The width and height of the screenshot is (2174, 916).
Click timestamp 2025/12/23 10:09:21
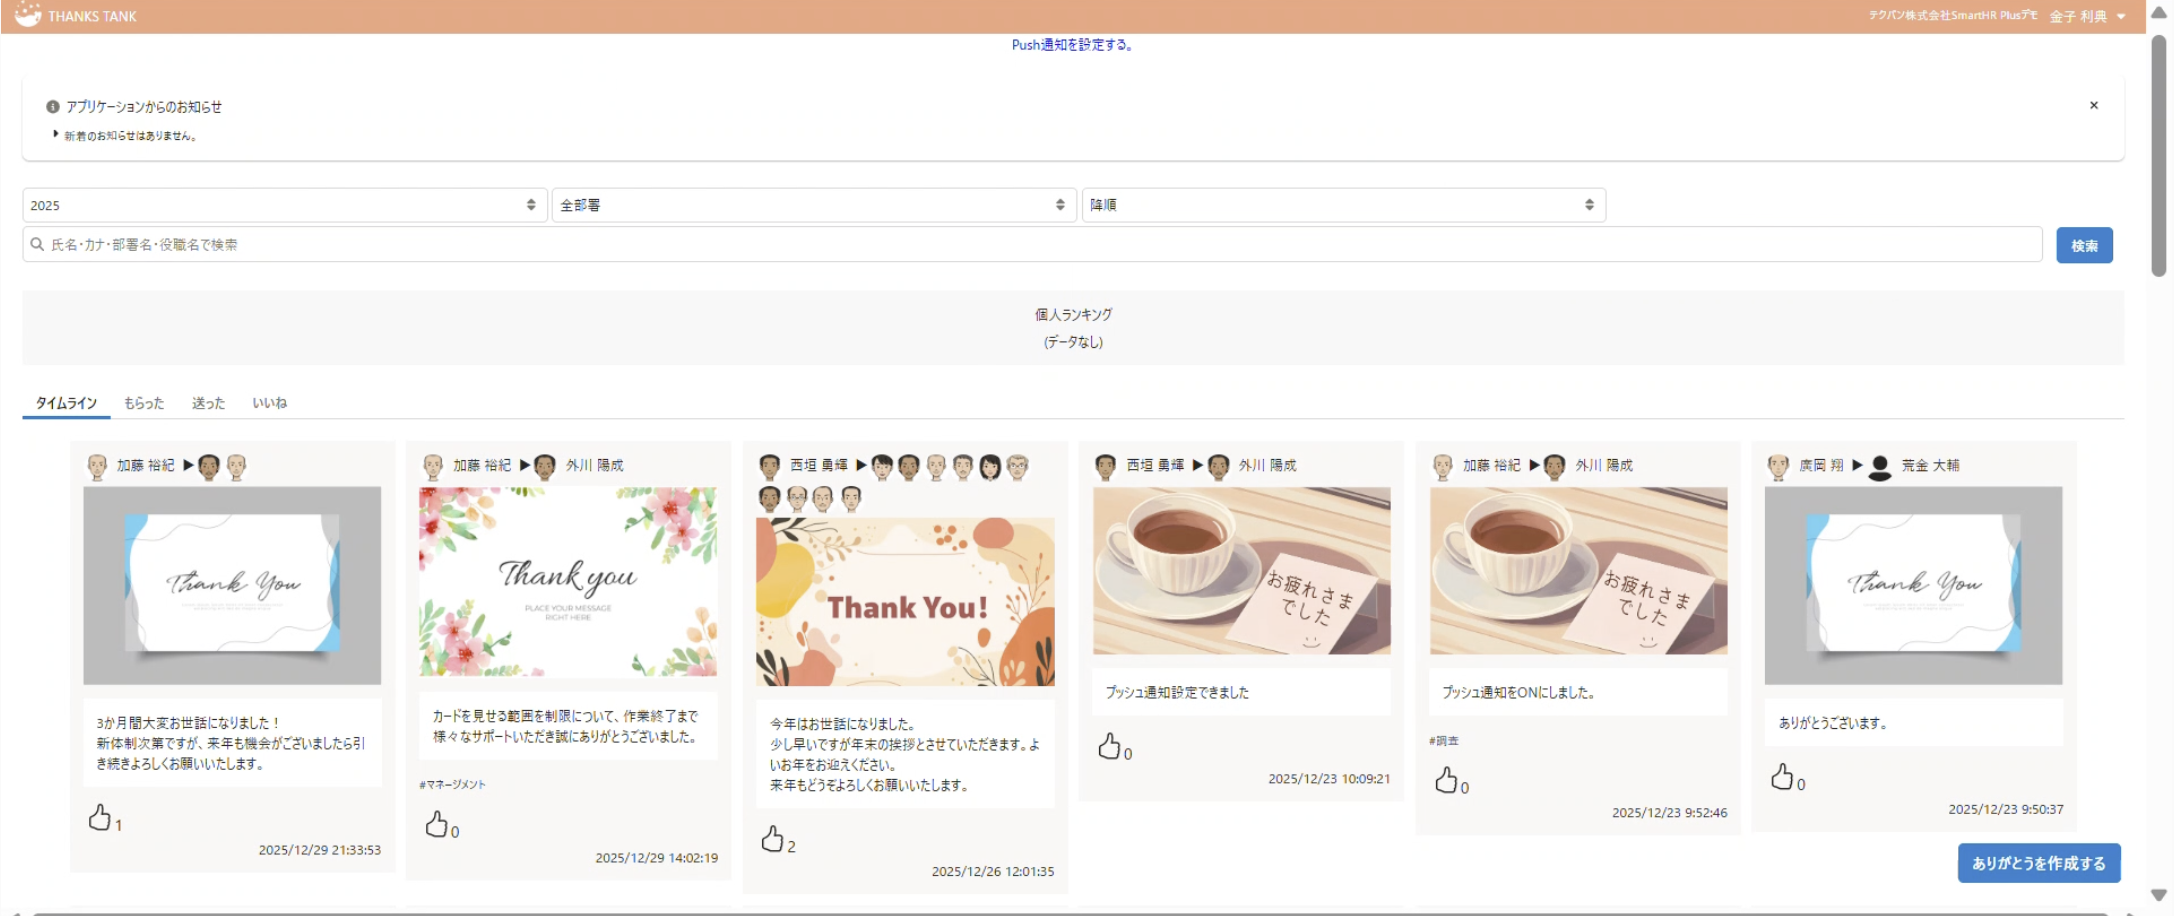1329,779
